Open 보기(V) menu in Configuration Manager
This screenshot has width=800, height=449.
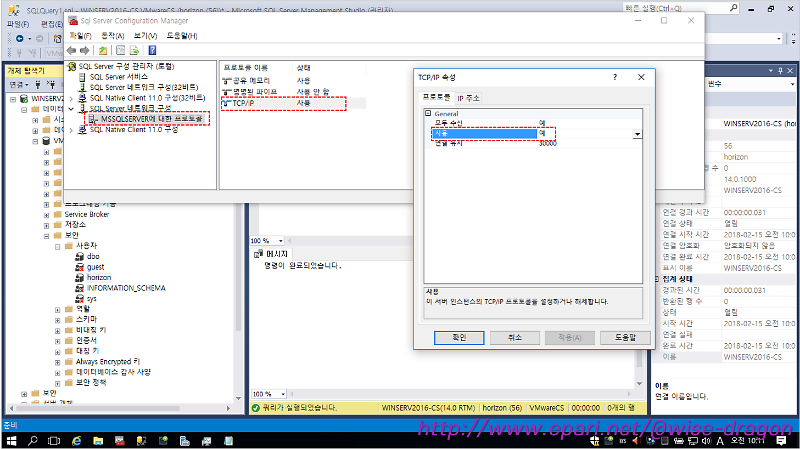145,36
